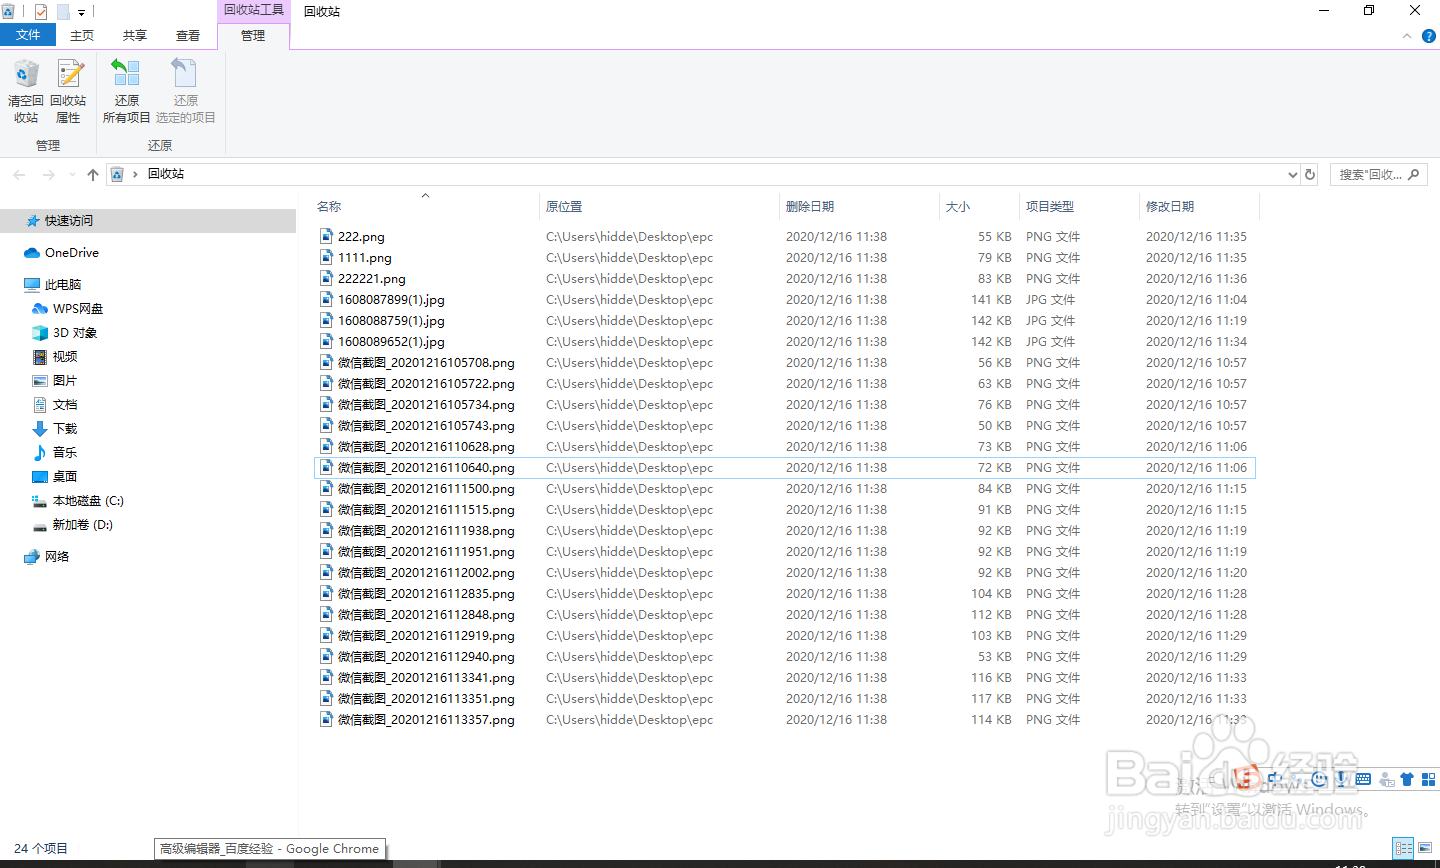Open Recycle Bin properties (回收站属性)
The image size is (1440, 868).
(x=68, y=91)
